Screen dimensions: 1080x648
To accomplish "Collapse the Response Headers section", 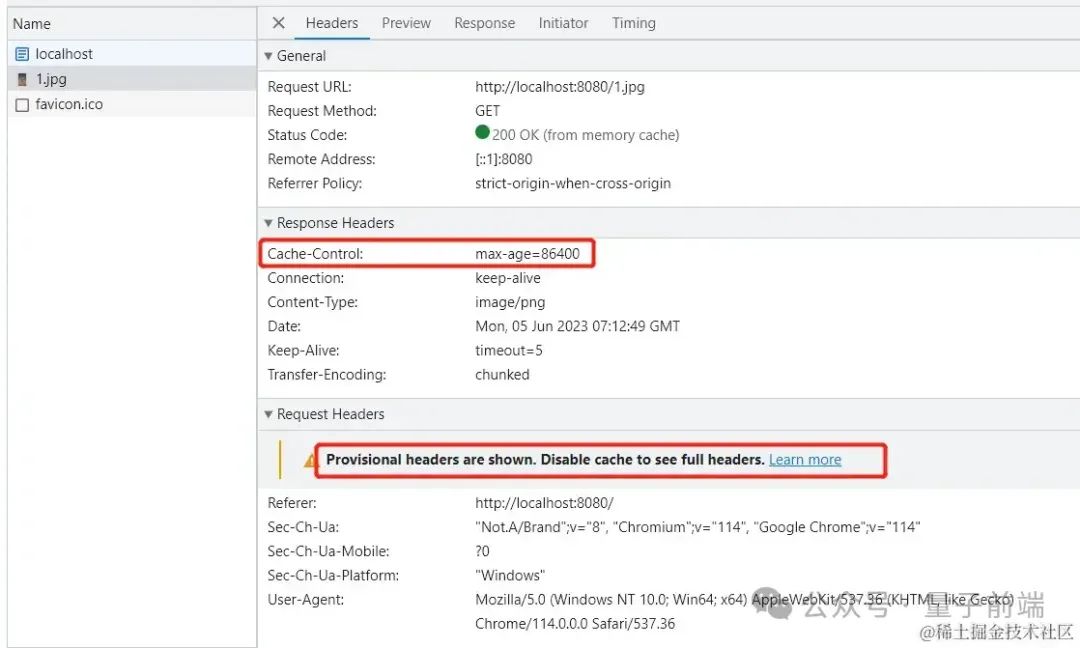I will 269,223.
